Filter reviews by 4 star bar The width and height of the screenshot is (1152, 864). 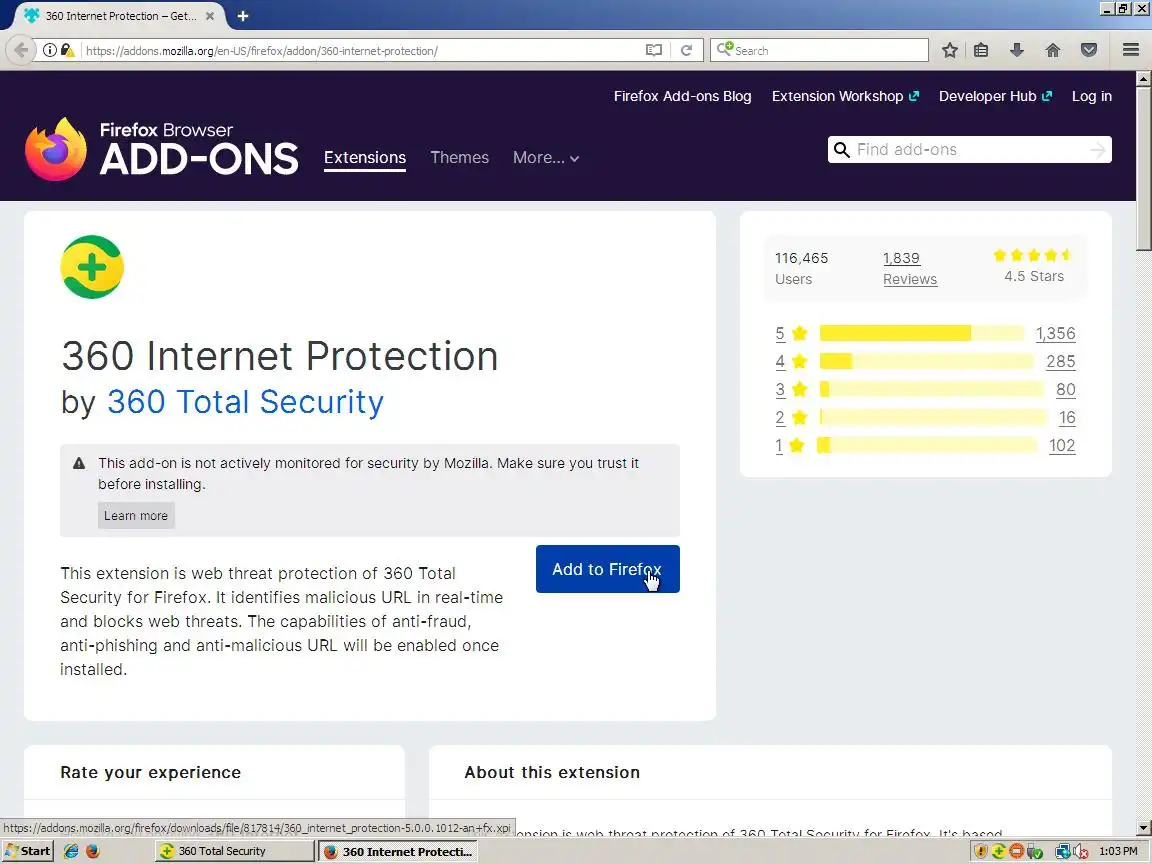pyautogui.click(x=926, y=361)
